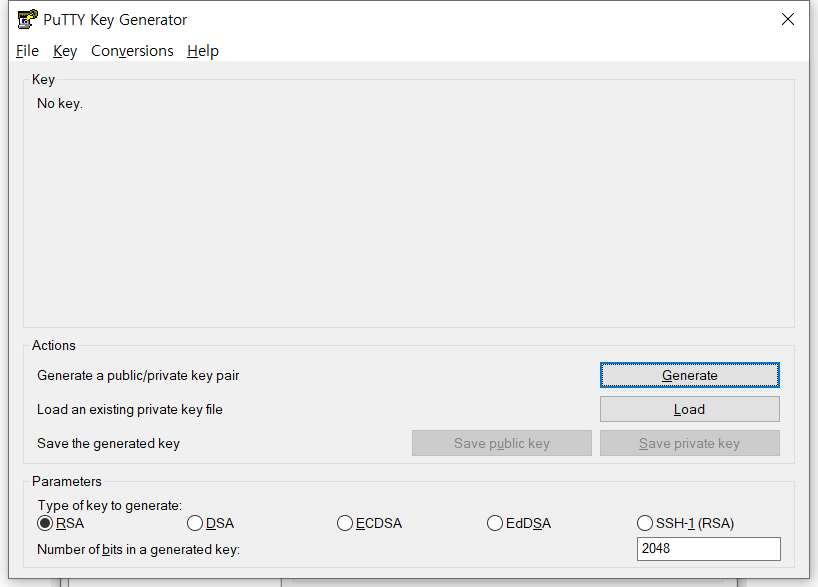
Task: Click the 'Actions' group heading
Action: pos(54,345)
